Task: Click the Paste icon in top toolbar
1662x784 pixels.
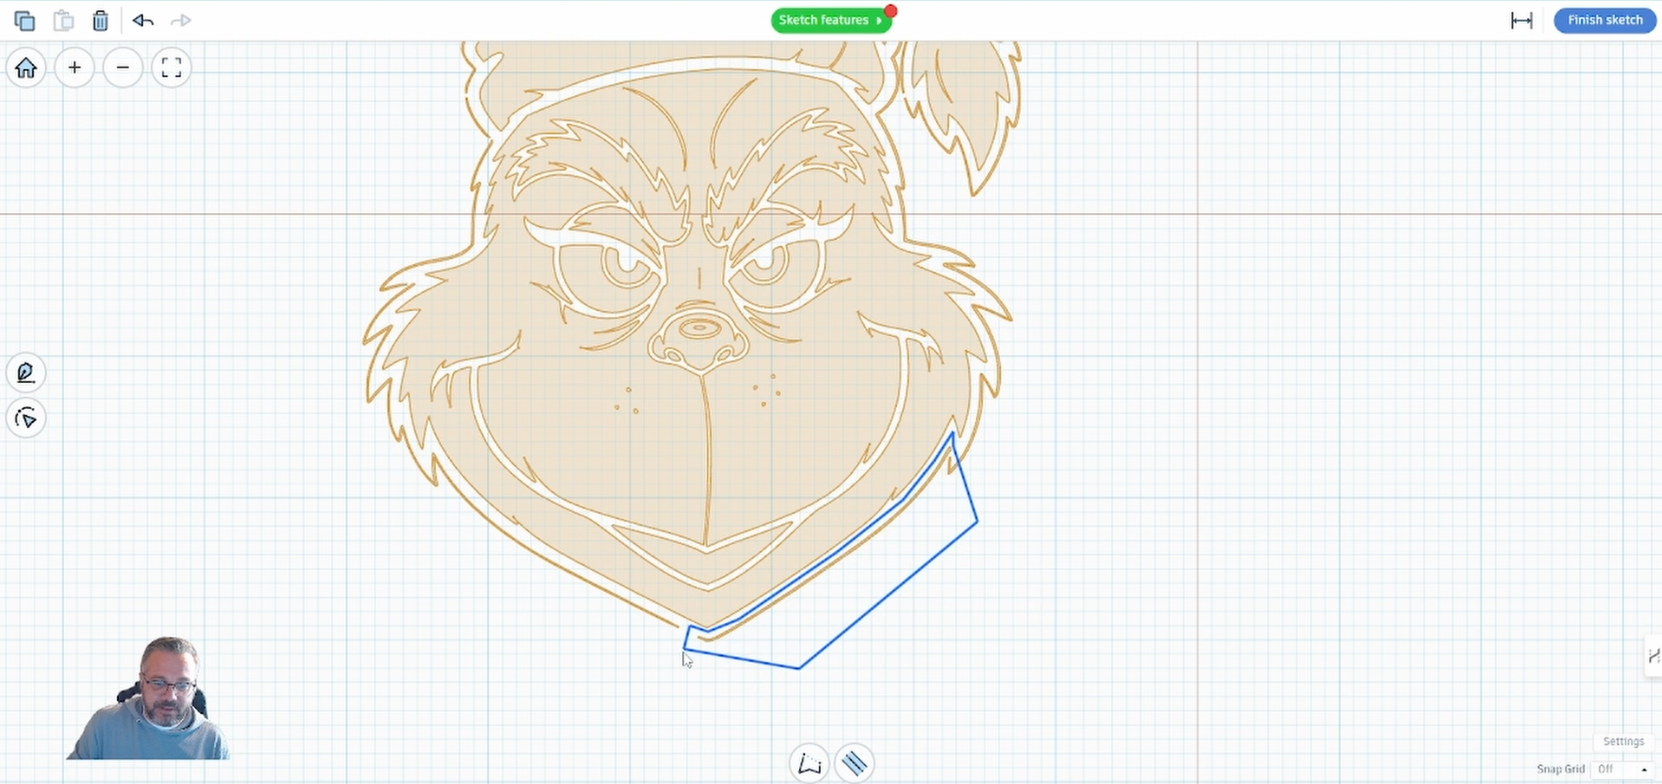Action: coord(63,21)
